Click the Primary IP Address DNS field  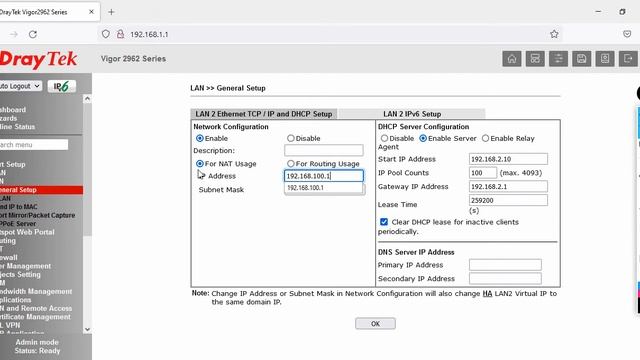[505, 265]
